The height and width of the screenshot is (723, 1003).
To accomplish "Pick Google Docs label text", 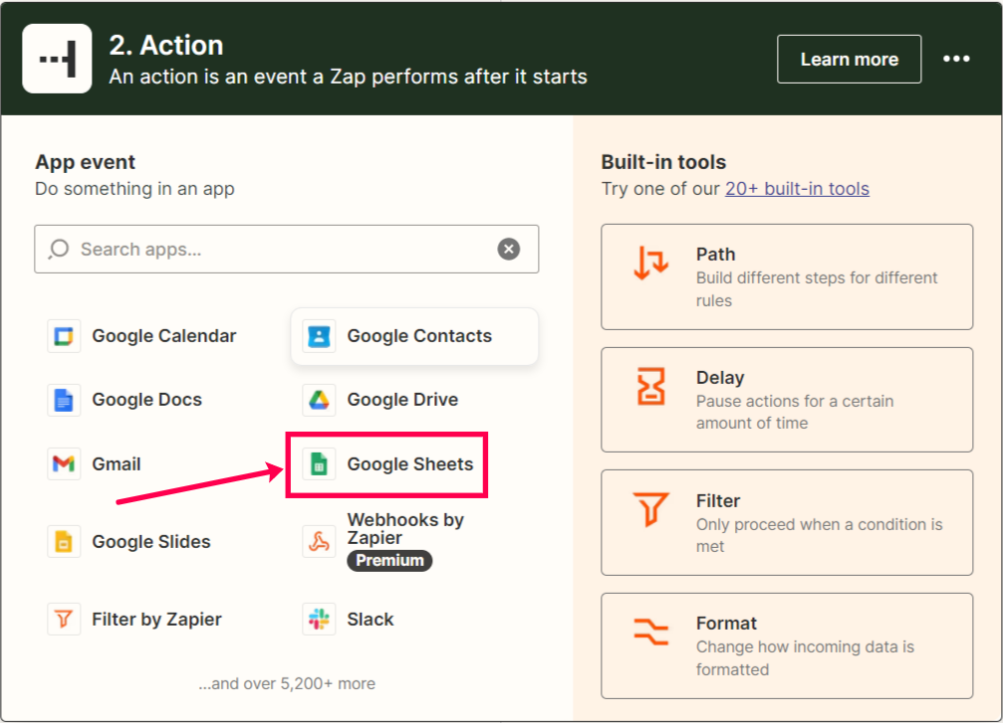I will pyautogui.click(x=147, y=400).
